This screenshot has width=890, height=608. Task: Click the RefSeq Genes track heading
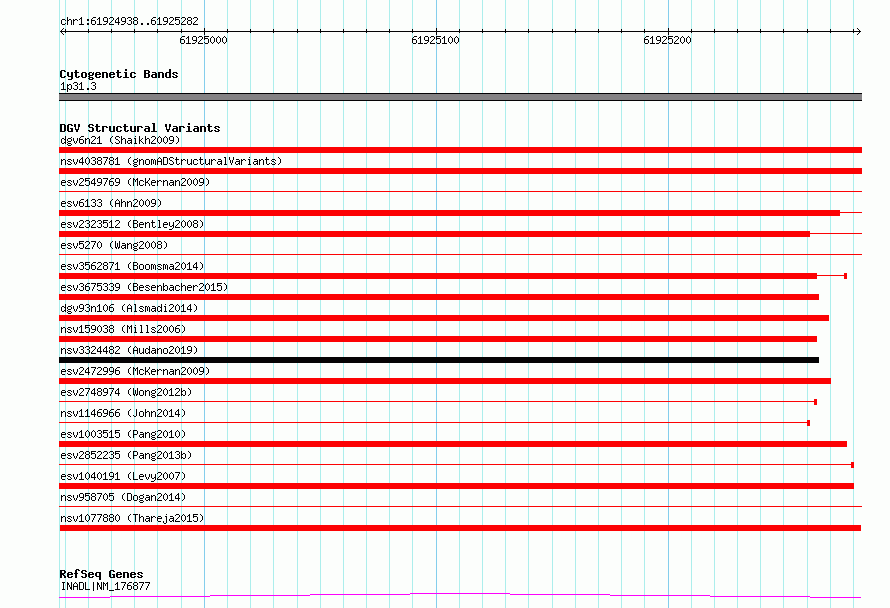coord(101,574)
